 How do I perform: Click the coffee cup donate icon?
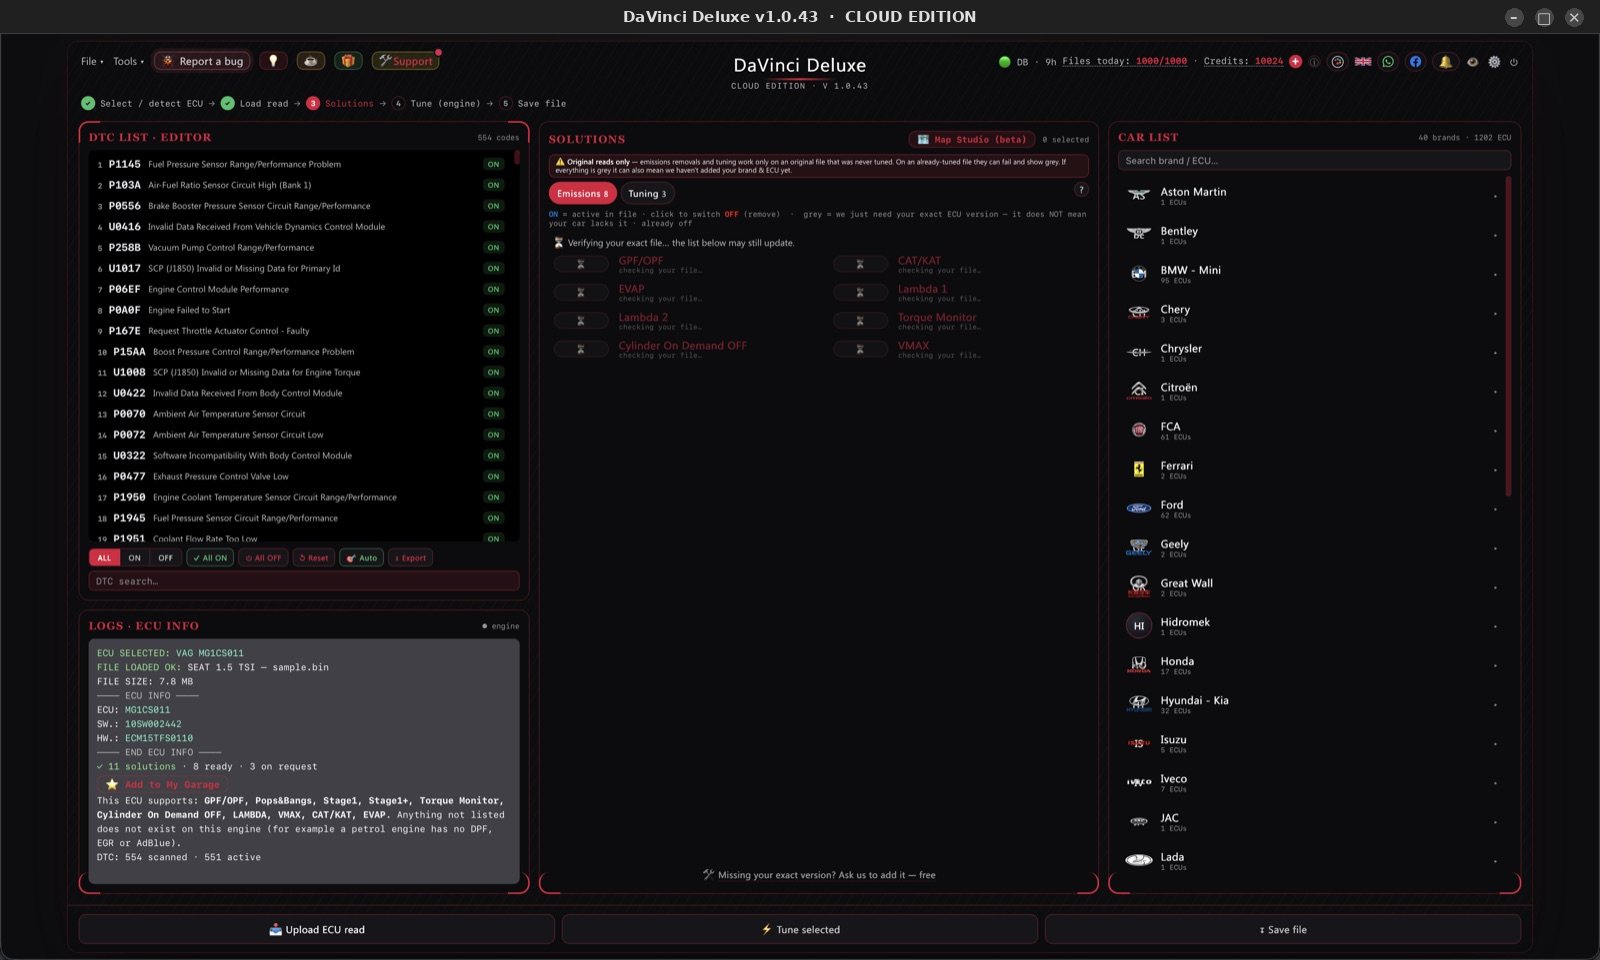click(x=310, y=61)
